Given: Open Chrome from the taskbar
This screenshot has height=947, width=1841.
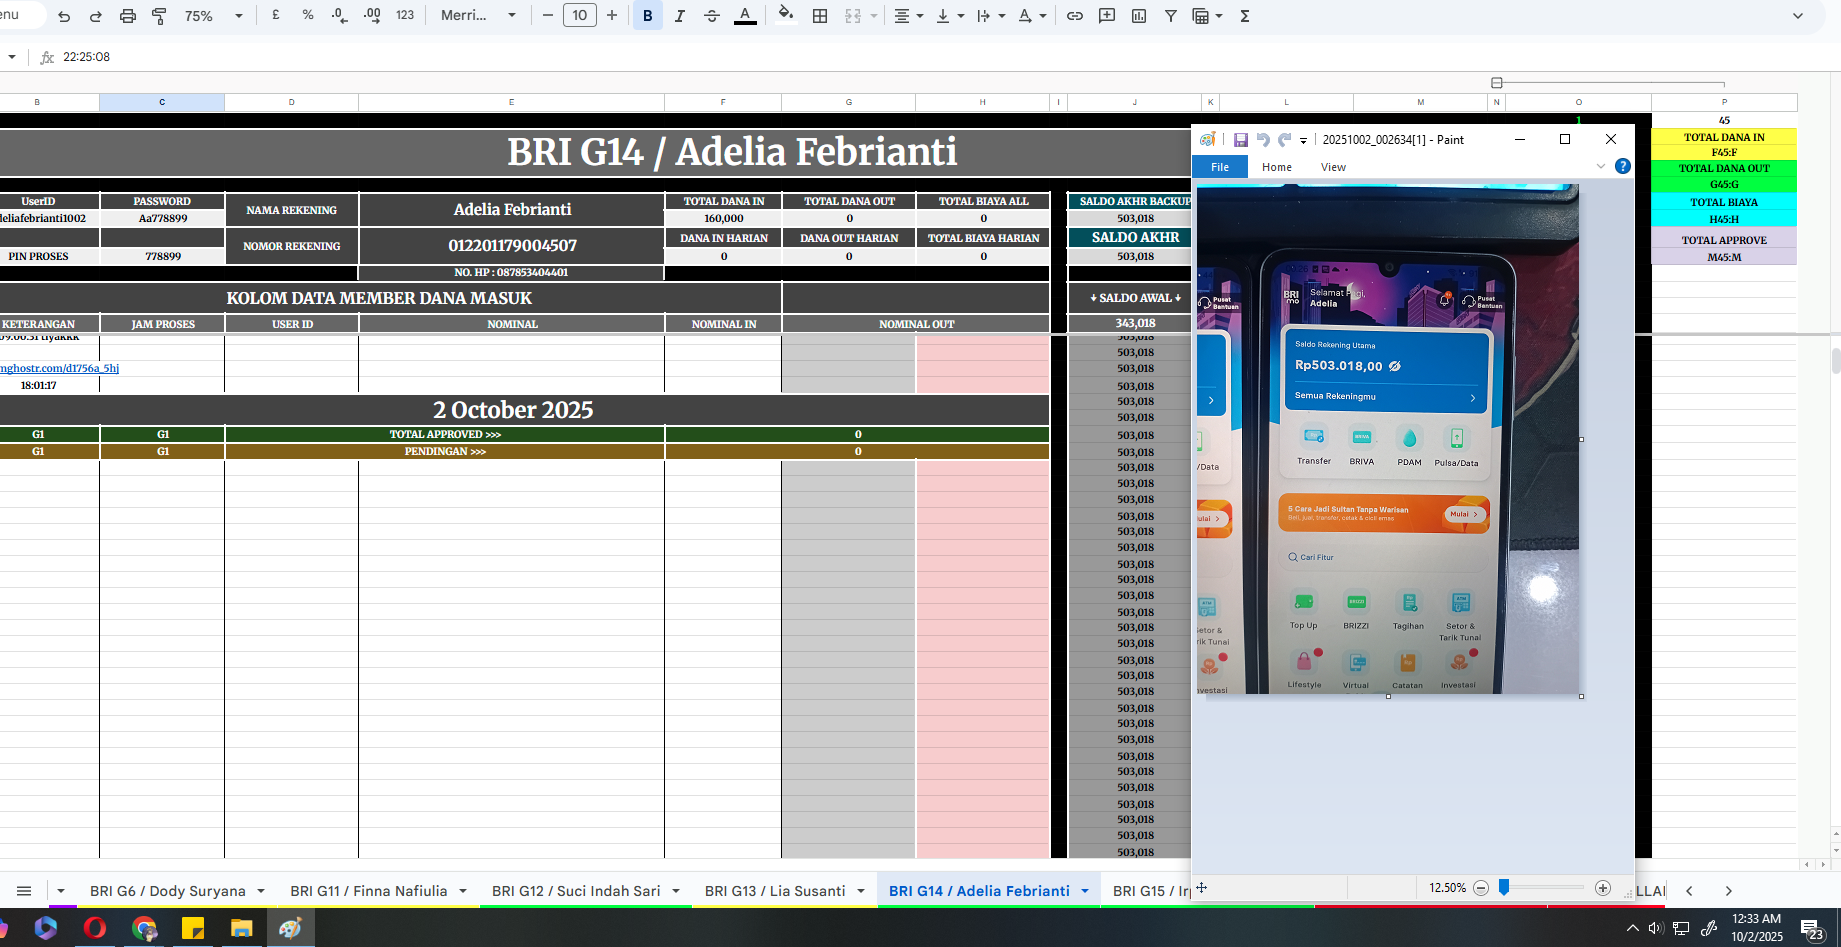Looking at the screenshot, I should point(145,928).
